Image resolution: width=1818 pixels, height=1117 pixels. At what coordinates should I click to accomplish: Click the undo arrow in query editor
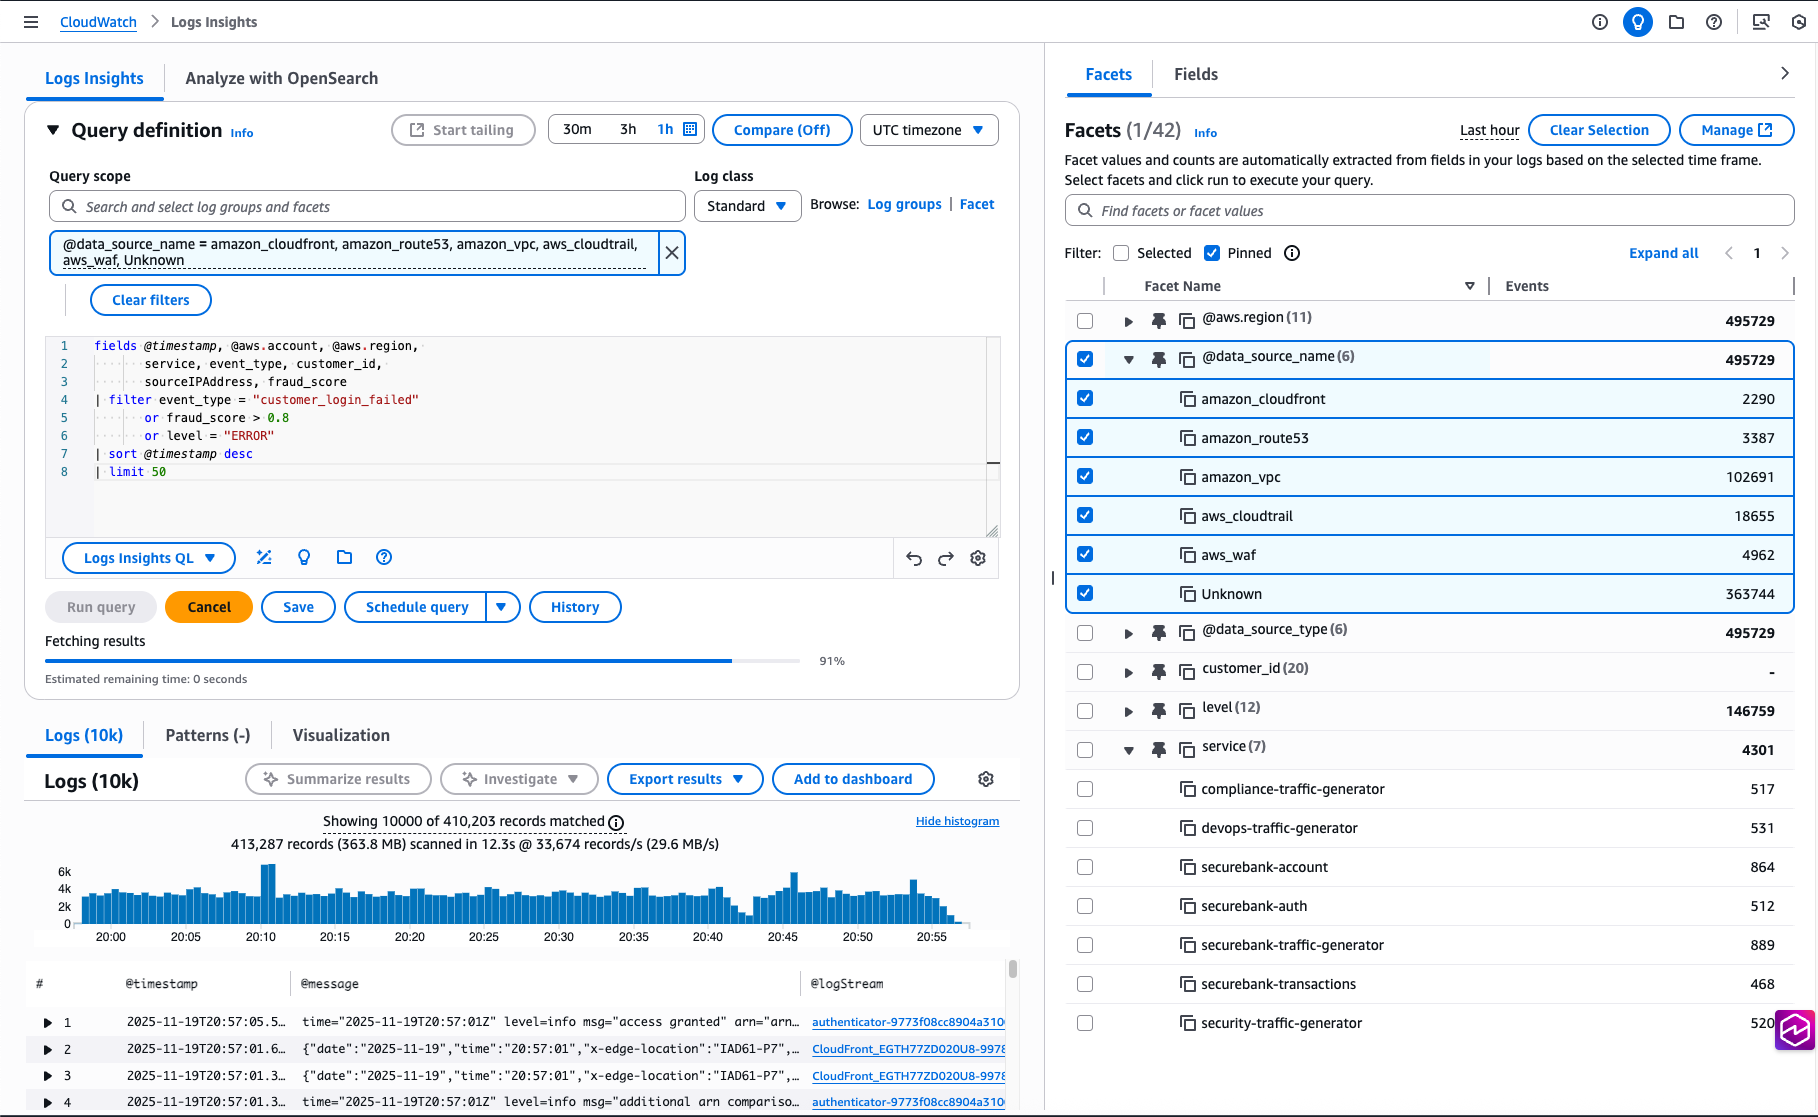click(914, 558)
